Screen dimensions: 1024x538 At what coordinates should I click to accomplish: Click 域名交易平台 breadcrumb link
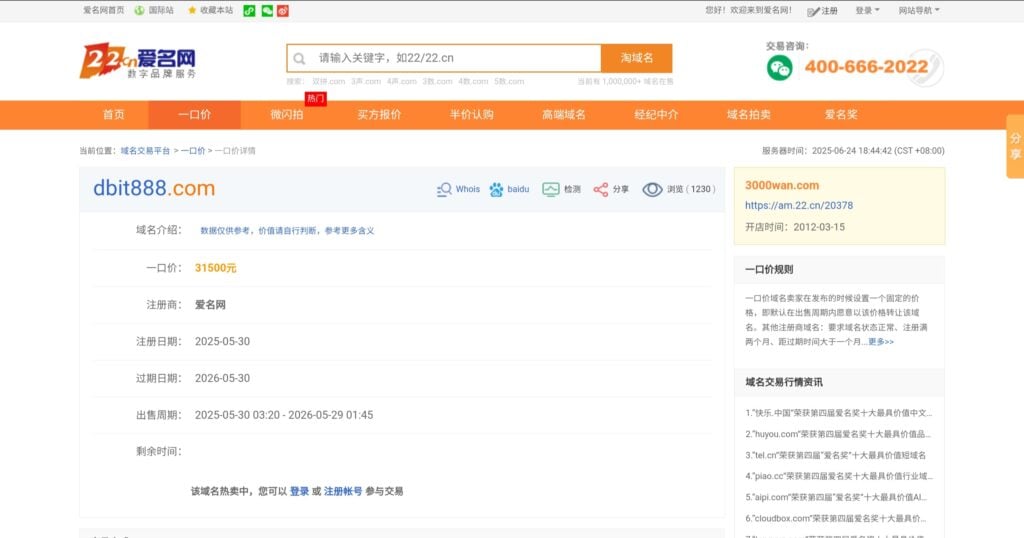click(145, 151)
